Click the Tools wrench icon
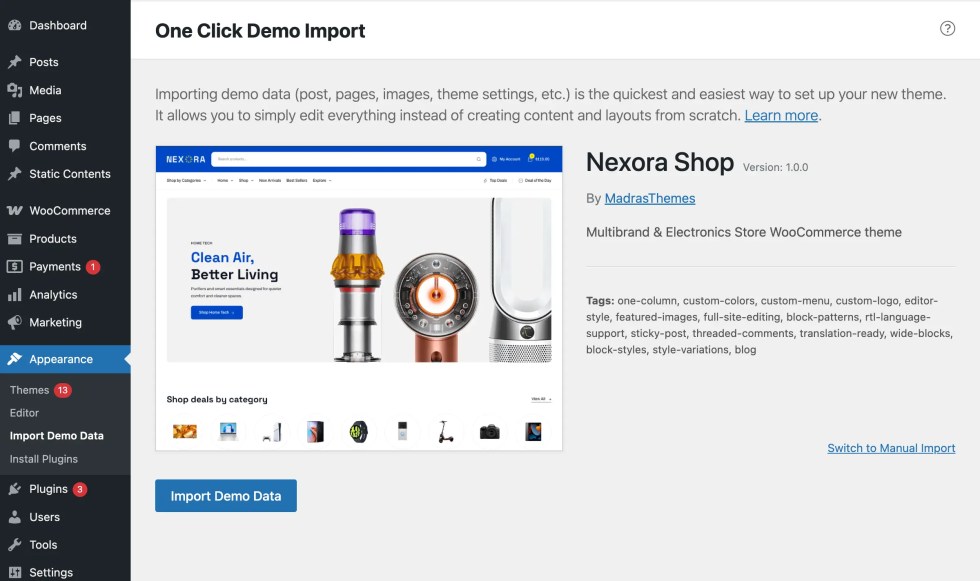 tap(14, 545)
